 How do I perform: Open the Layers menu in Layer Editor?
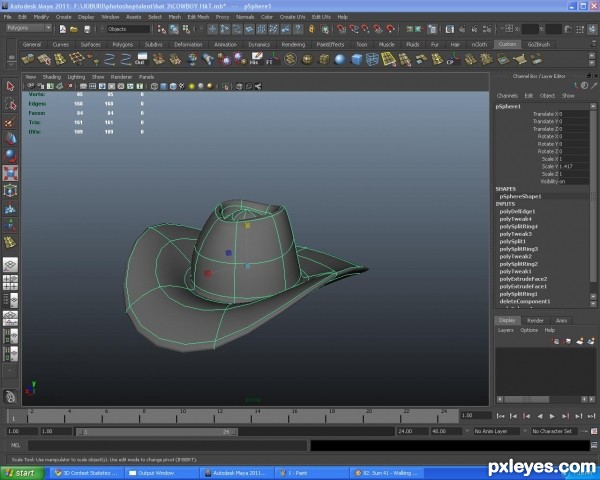pyautogui.click(x=505, y=330)
